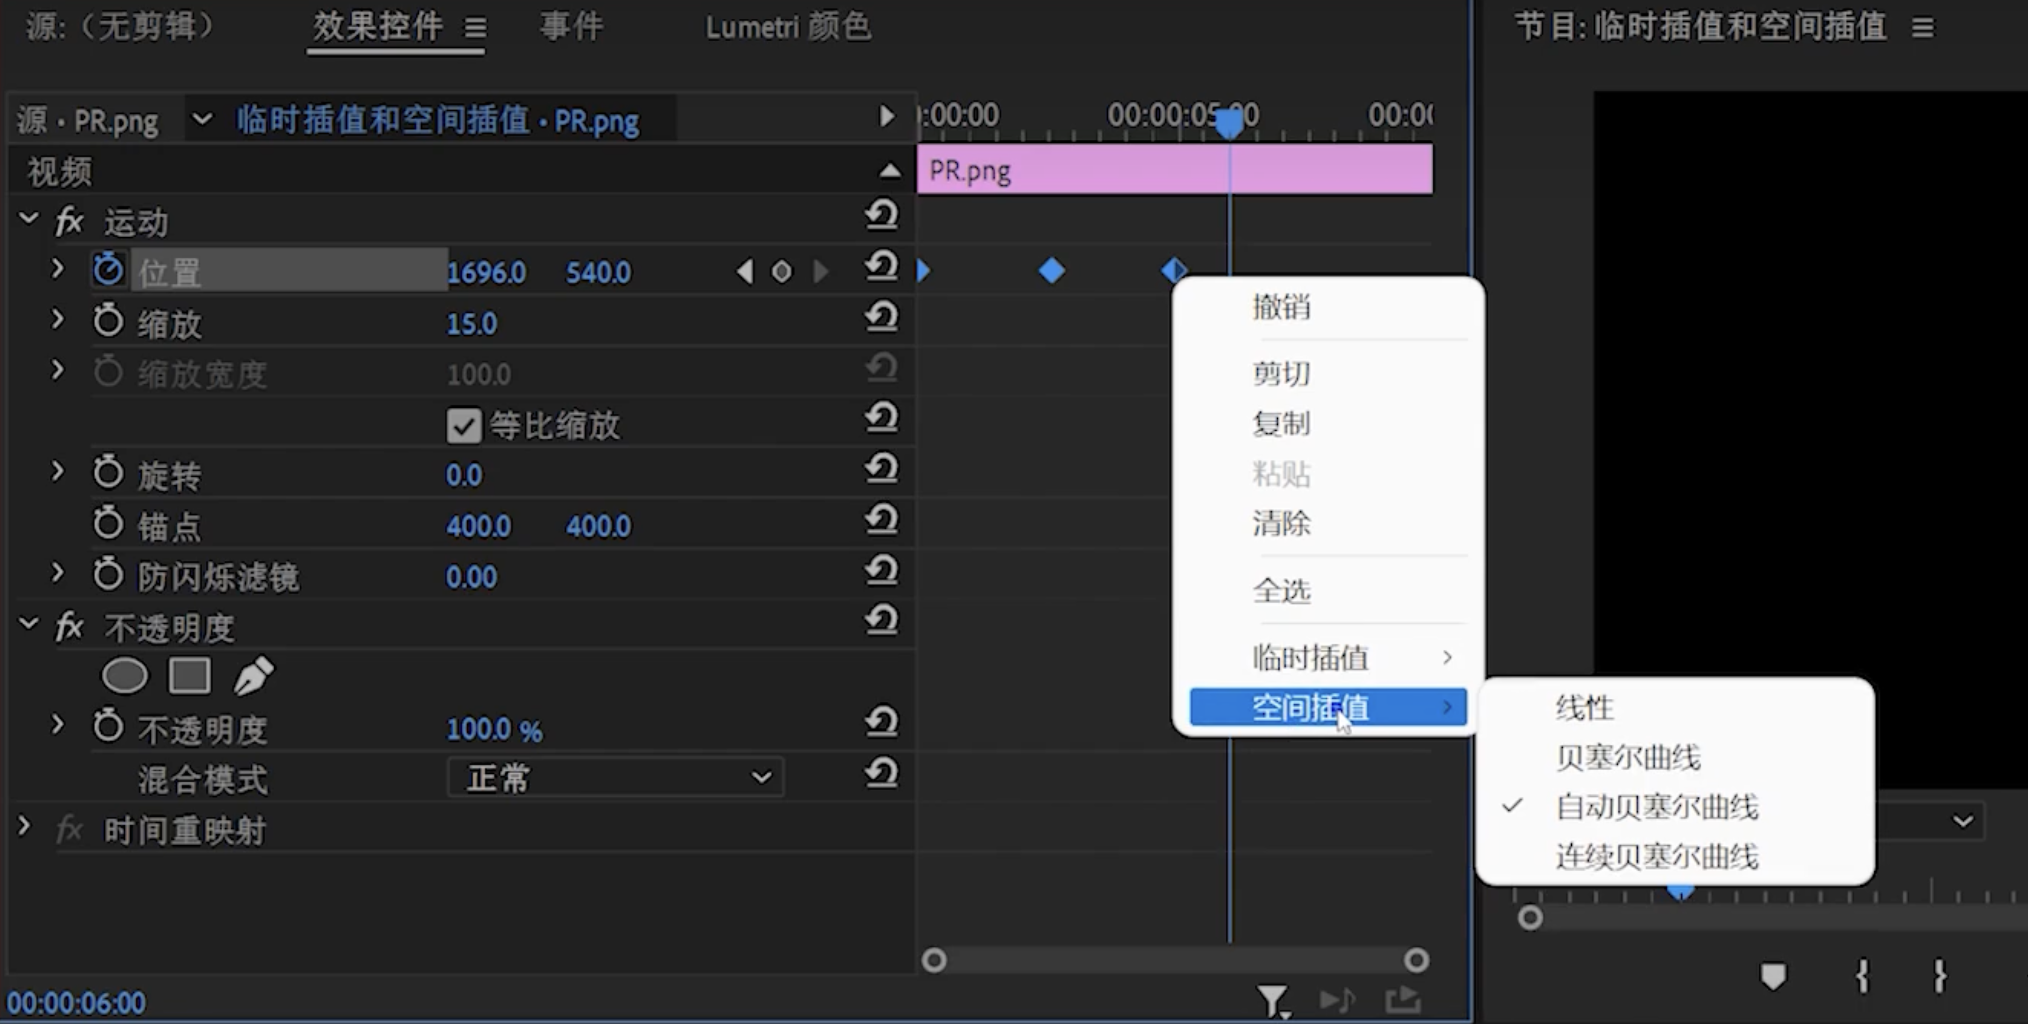The image size is (2028, 1024).
Task: Collapse the 运动 effect group
Action: coord(28,219)
